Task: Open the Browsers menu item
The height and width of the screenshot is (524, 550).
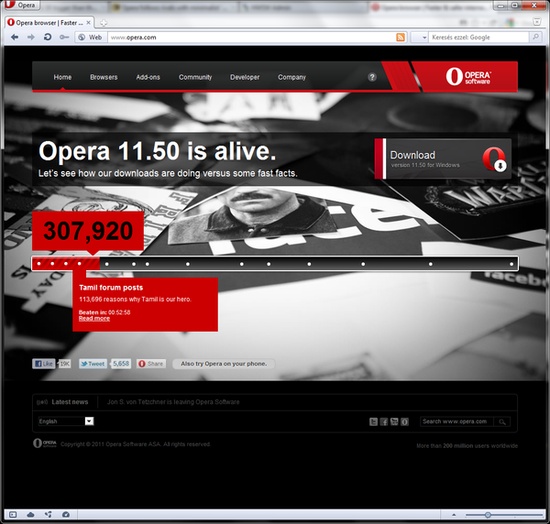Action: [x=104, y=77]
